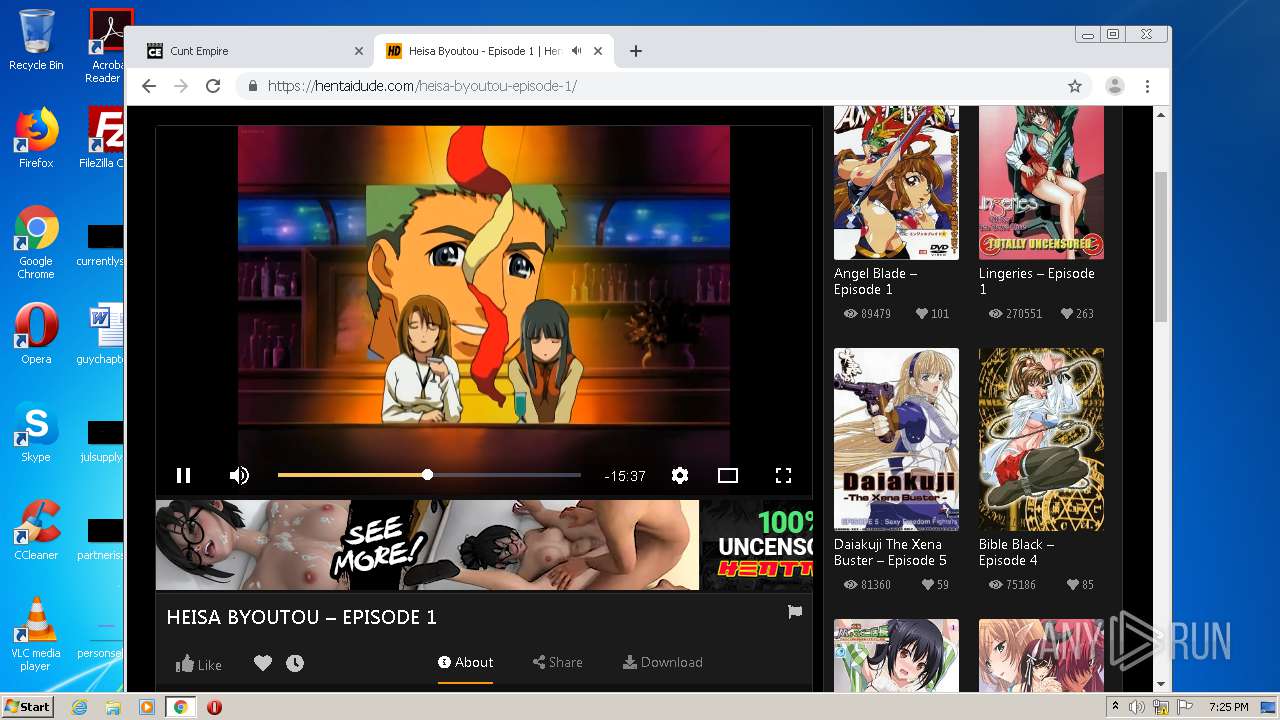This screenshot has height=720, width=1280.
Task: Bookmark this page with the star icon
Action: pyautogui.click(x=1075, y=86)
